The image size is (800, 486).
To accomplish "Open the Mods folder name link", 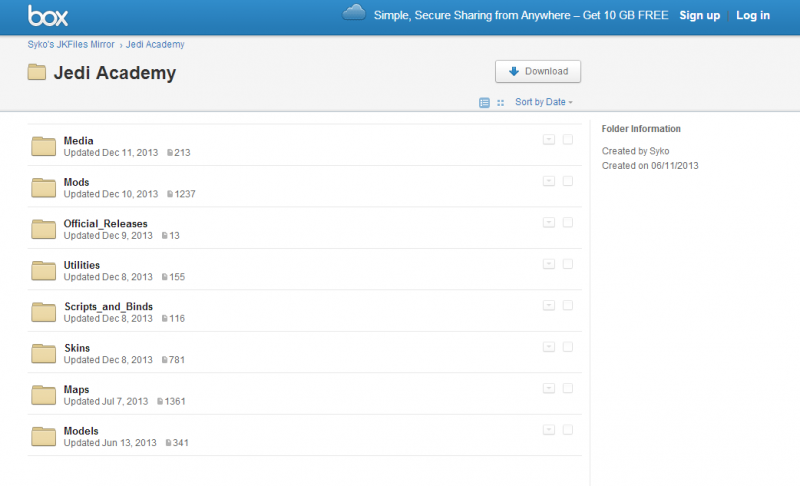I will coord(77,182).
